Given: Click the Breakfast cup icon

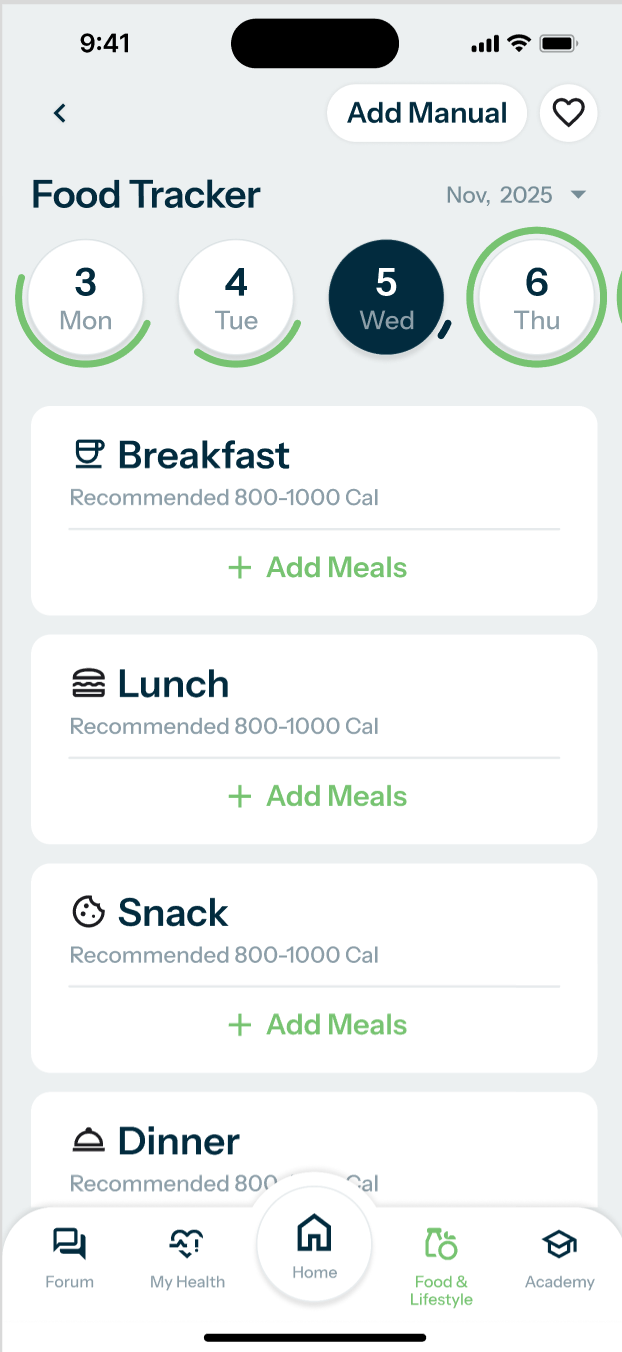Looking at the screenshot, I should pyautogui.click(x=89, y=455).
